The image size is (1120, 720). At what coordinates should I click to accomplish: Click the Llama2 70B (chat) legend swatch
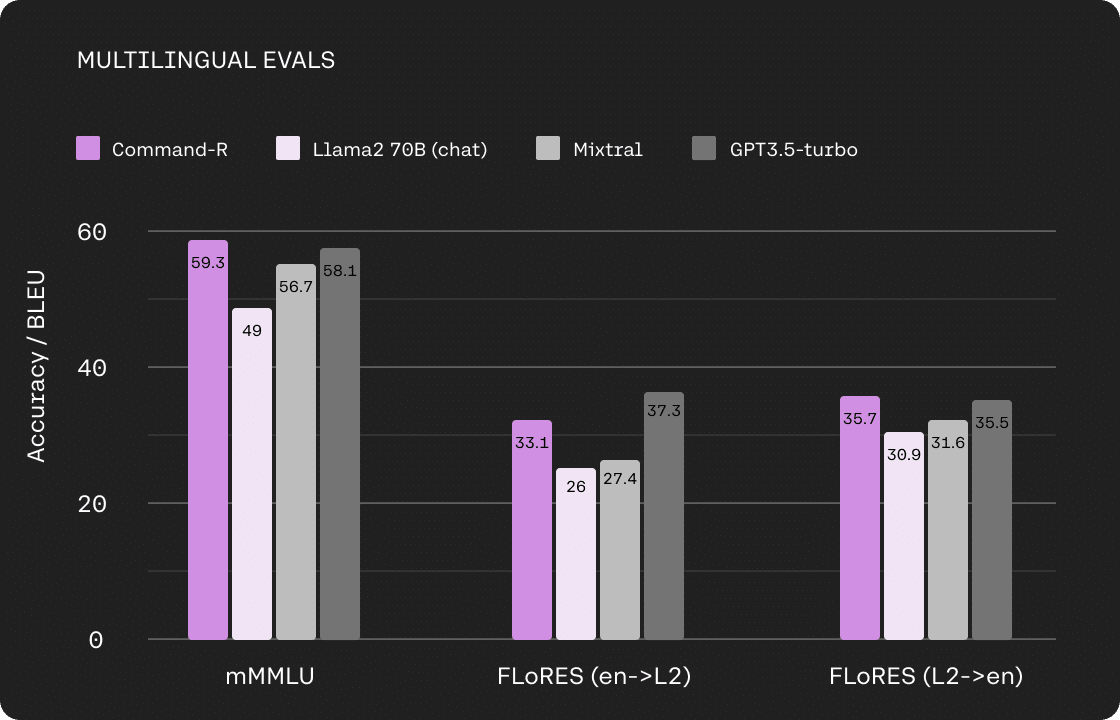[288, 149]
